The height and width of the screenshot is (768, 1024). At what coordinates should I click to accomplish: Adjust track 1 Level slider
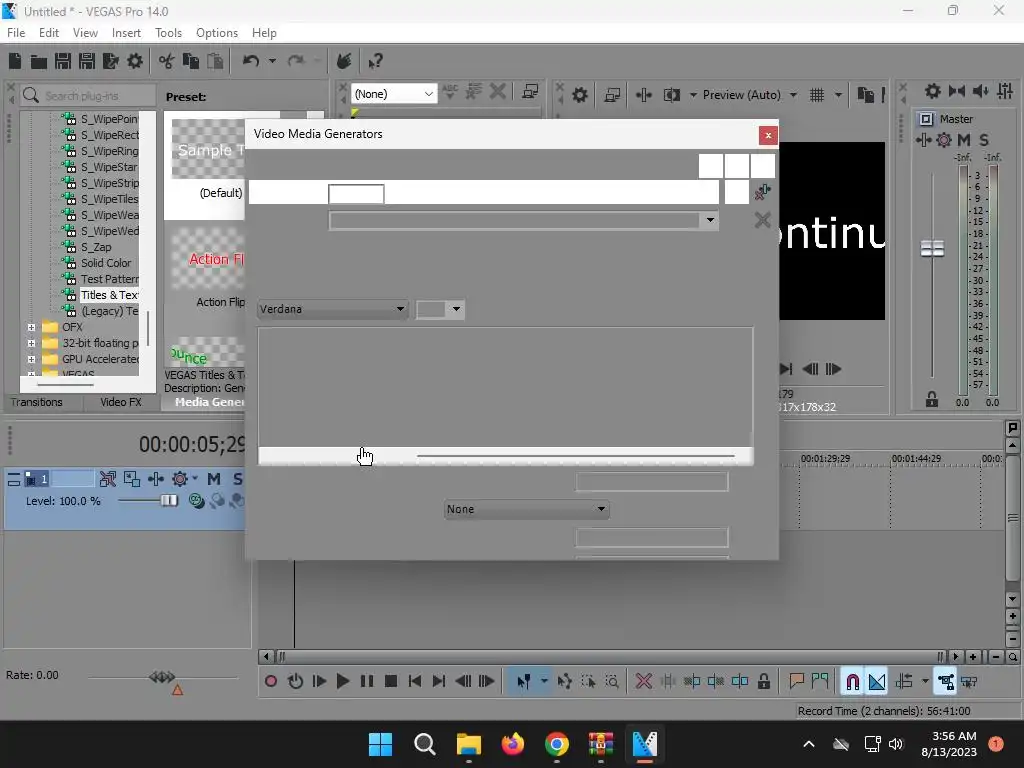pos(168,500)
